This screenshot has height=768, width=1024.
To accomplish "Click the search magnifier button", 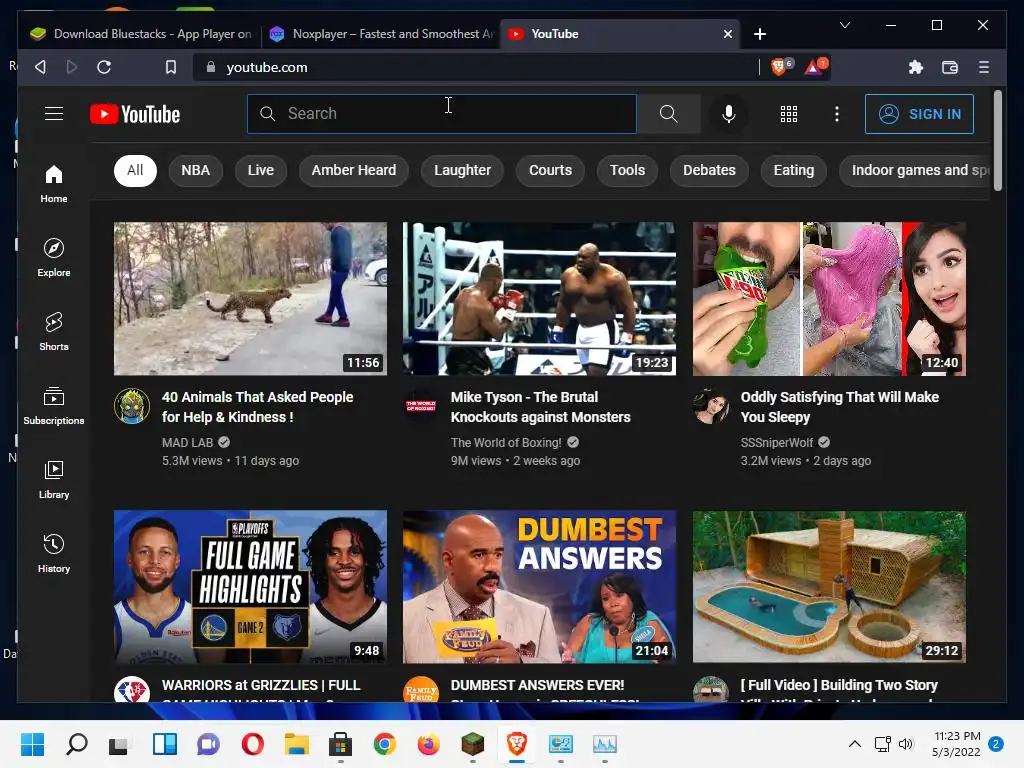I will pos(668,114).
